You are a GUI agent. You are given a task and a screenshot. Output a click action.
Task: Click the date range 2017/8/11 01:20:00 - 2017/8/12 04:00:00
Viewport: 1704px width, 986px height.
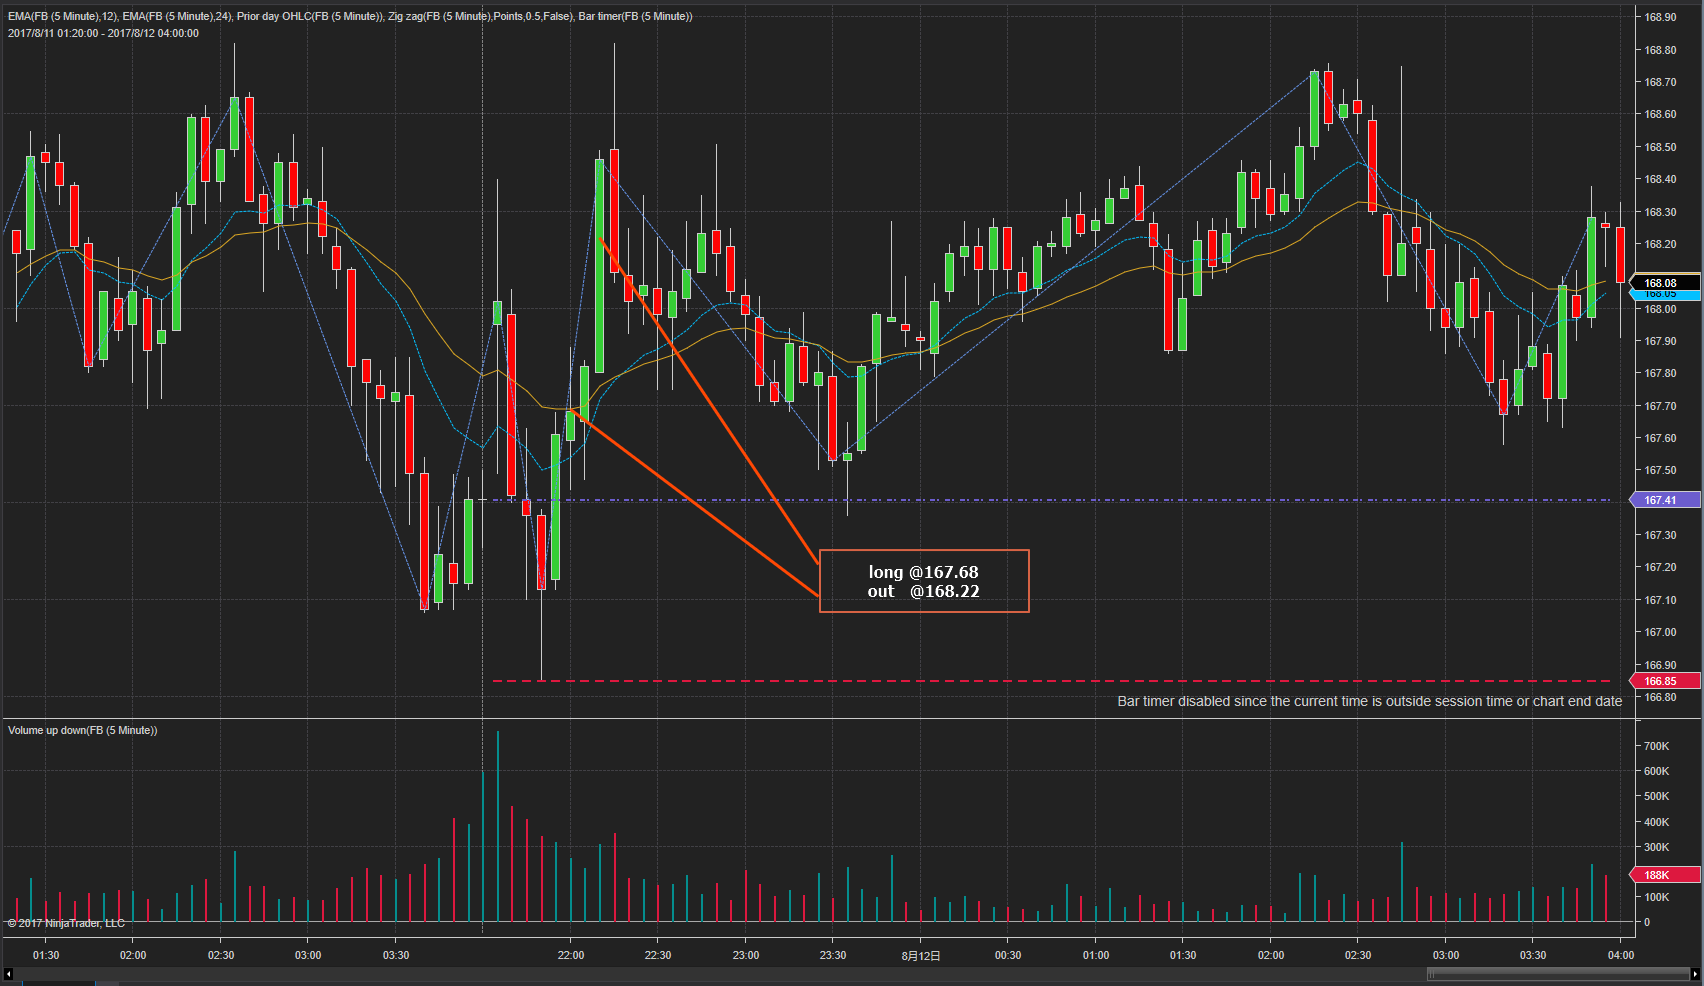103,33
